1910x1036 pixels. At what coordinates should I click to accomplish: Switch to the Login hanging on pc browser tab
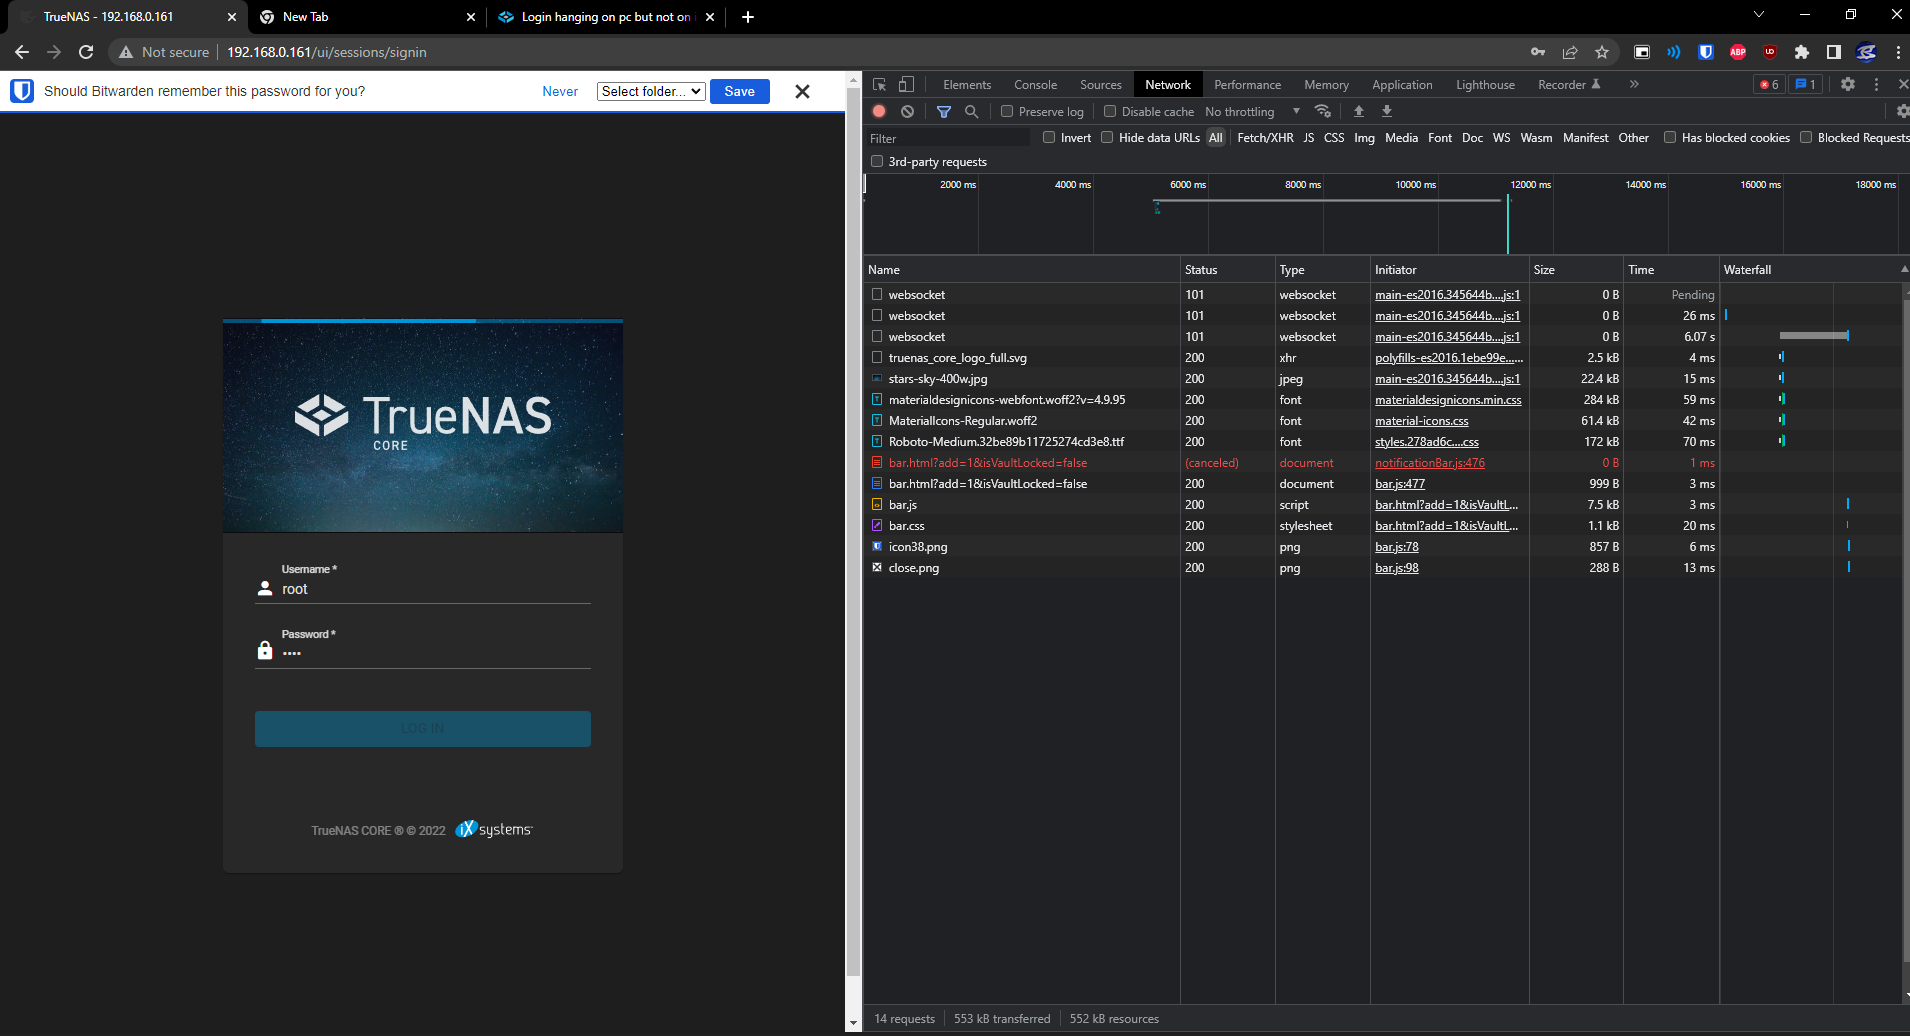(606, 17)
